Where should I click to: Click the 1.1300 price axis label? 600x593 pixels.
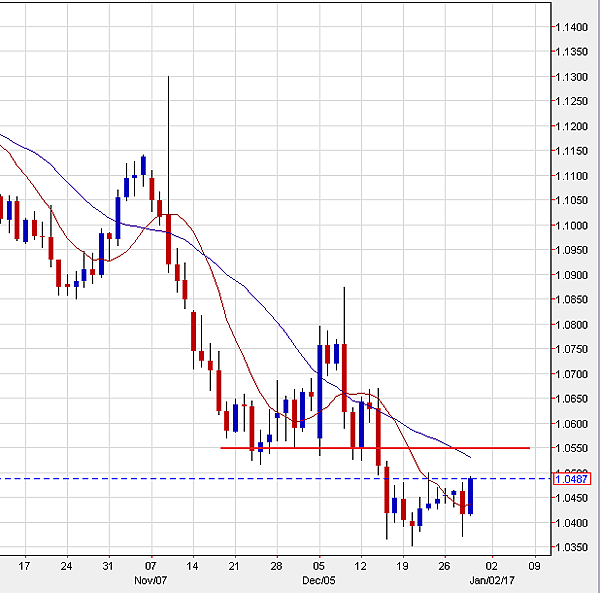pos(571,77)
